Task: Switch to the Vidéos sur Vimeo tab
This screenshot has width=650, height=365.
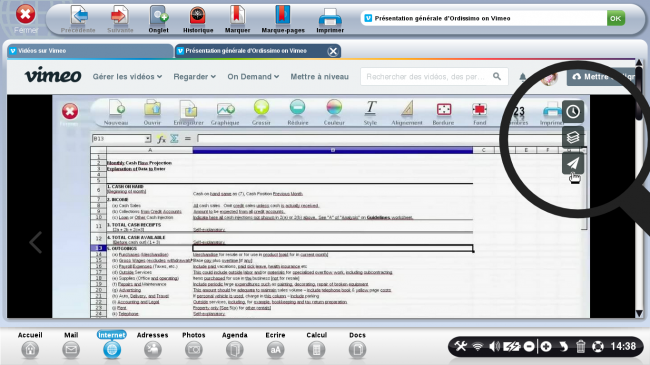Action: click(90, 51)
